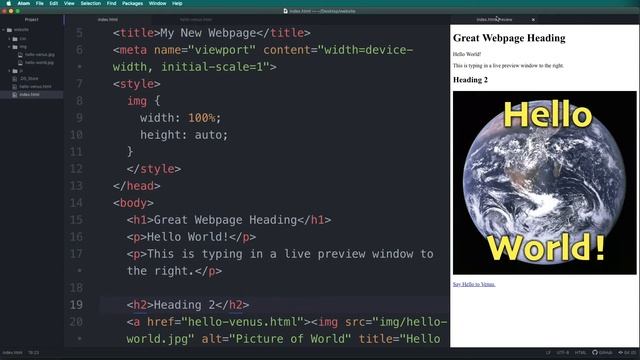Click the 'width: 100%;' code line

180,118
